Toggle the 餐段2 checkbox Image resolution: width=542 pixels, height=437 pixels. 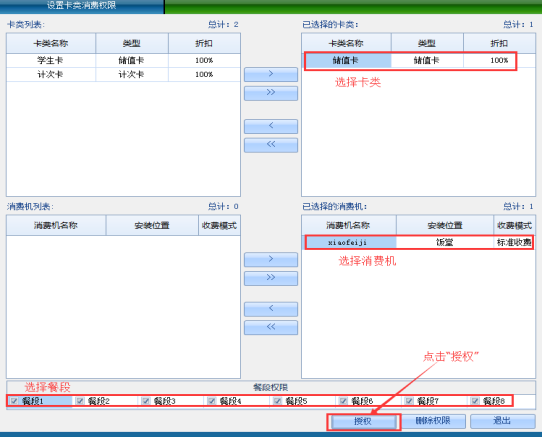click(x=80, y=401)
